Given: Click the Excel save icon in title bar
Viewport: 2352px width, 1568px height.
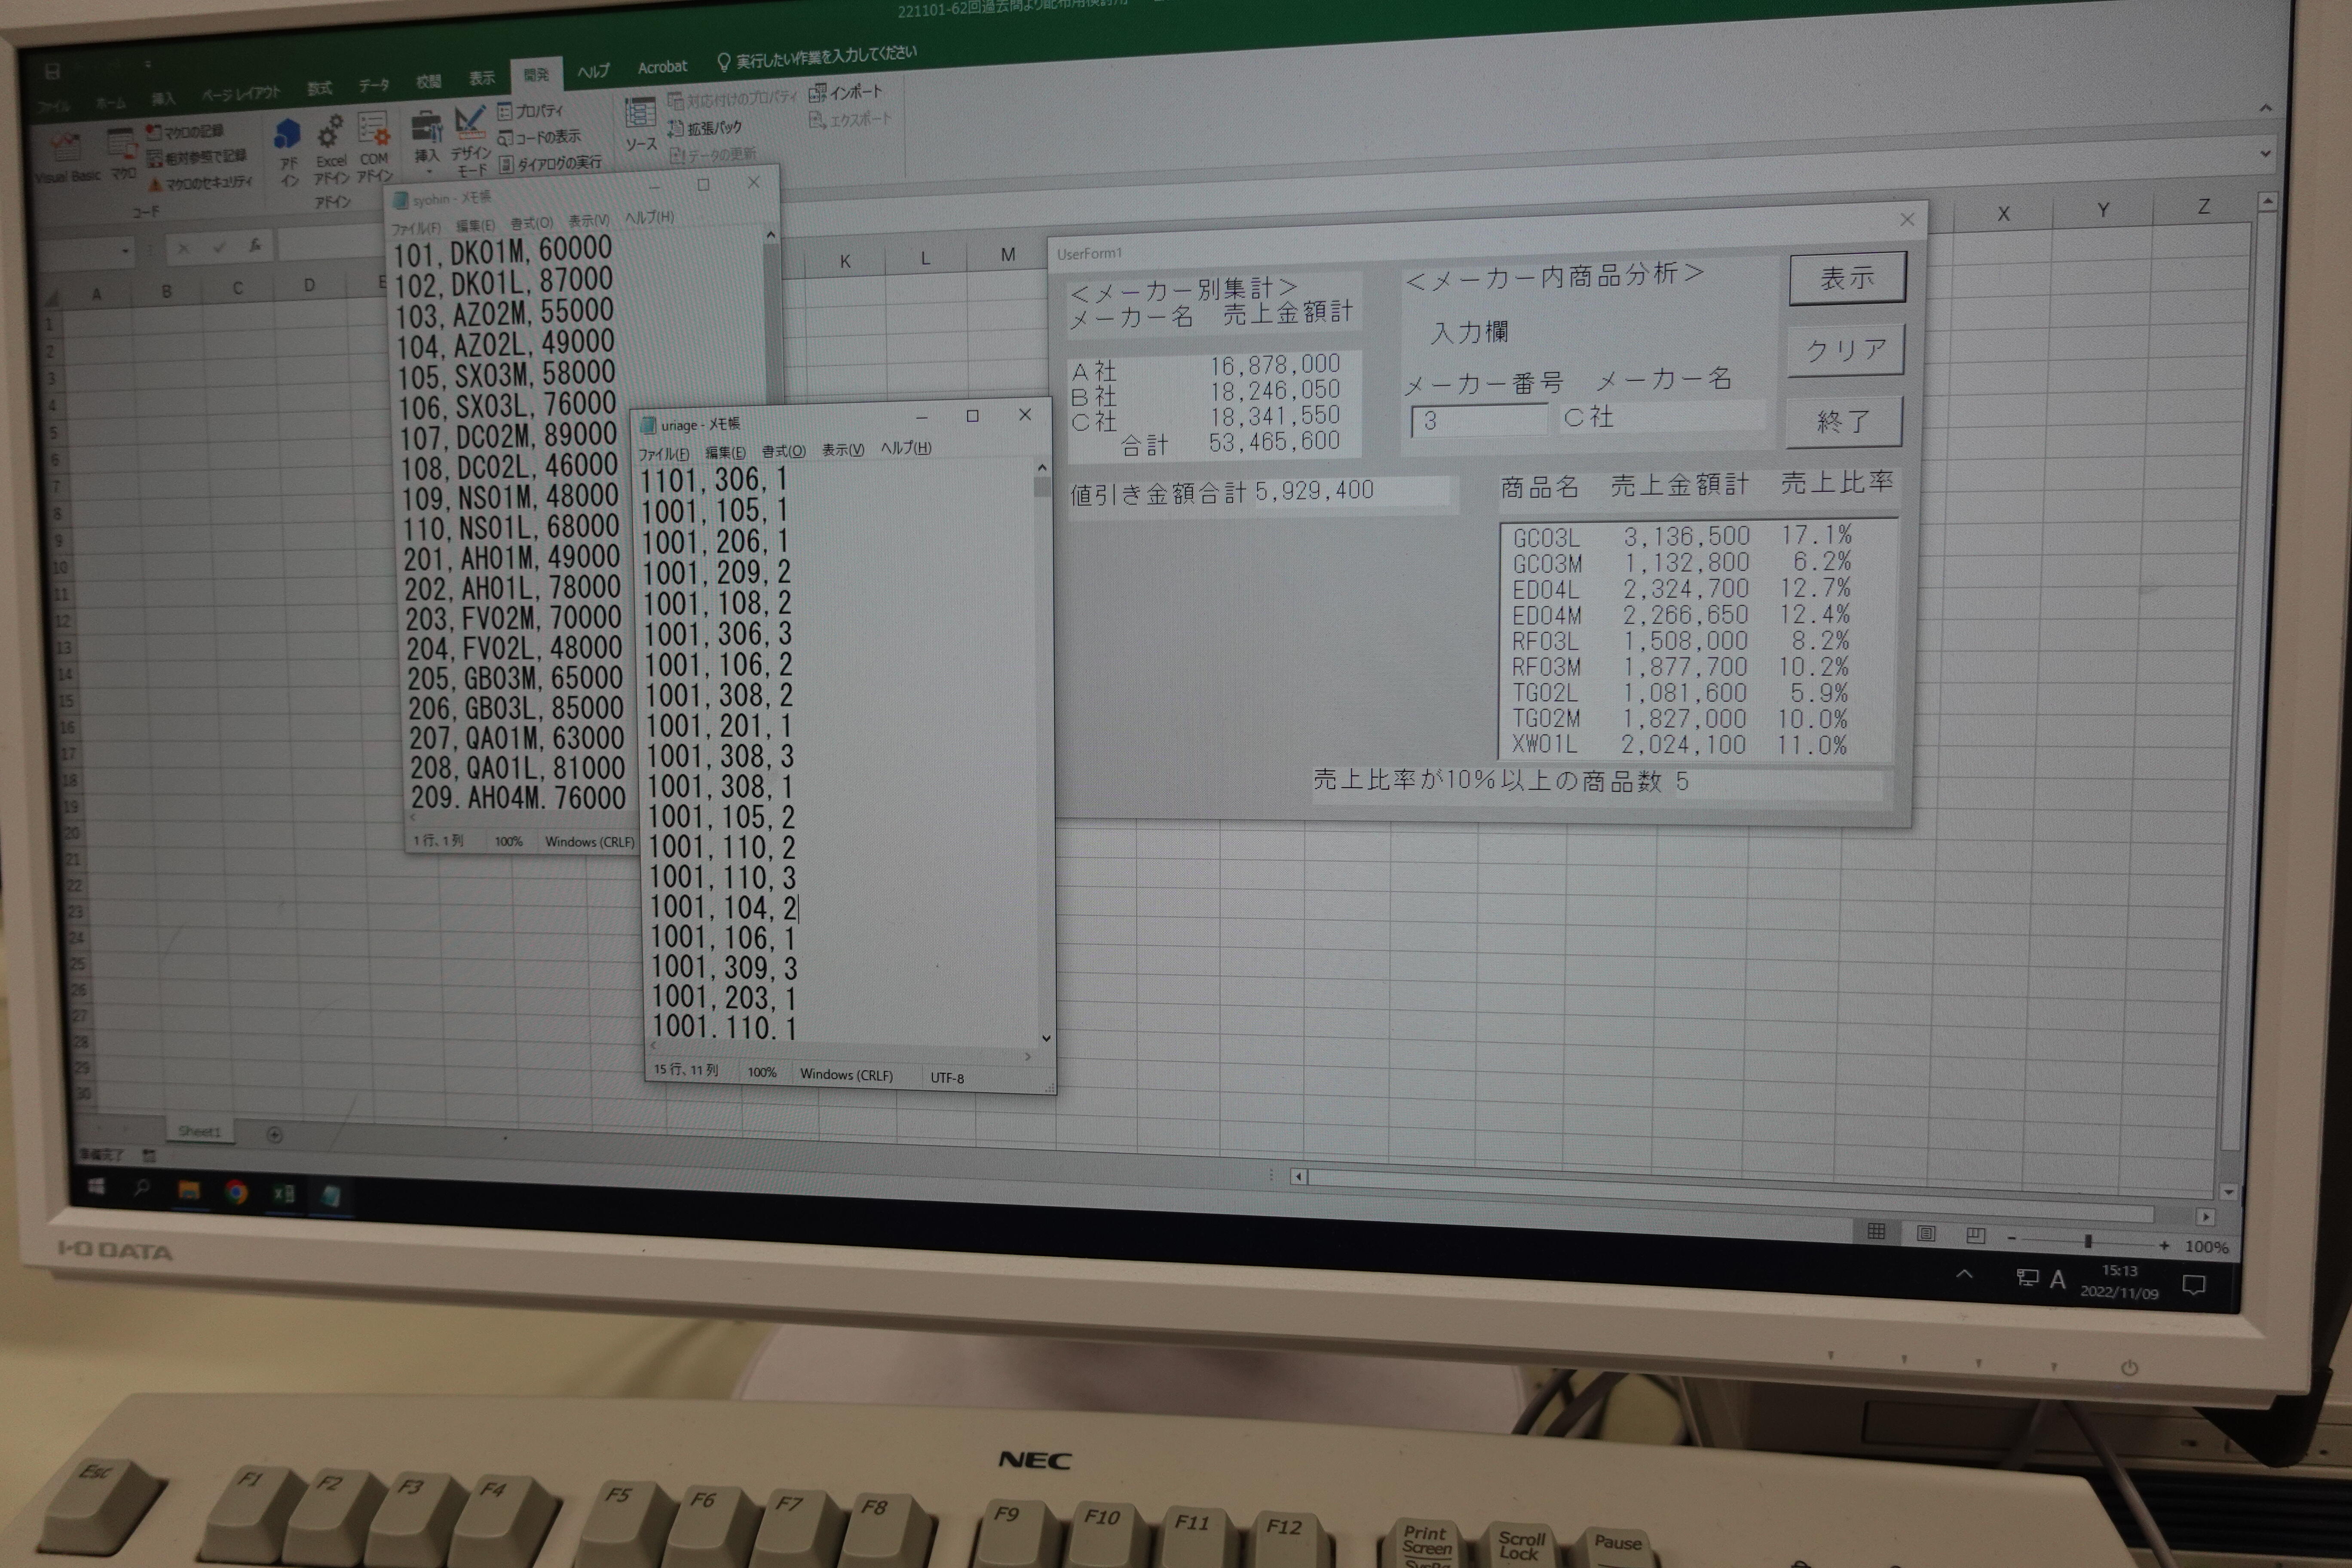Looking at the screenshot, I should pyautogui.click(x=52, y=71).
